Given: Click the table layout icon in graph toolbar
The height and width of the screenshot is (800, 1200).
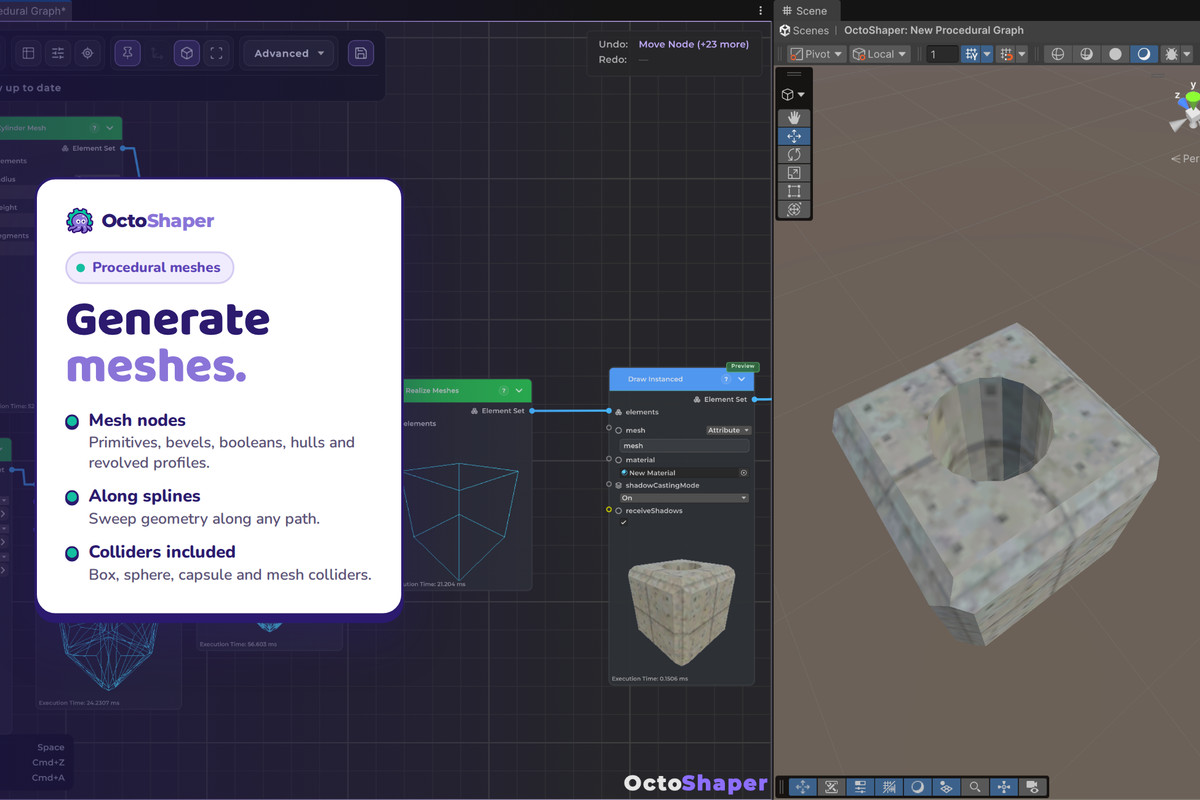Looking at the screenshot, I should point(28,53).
